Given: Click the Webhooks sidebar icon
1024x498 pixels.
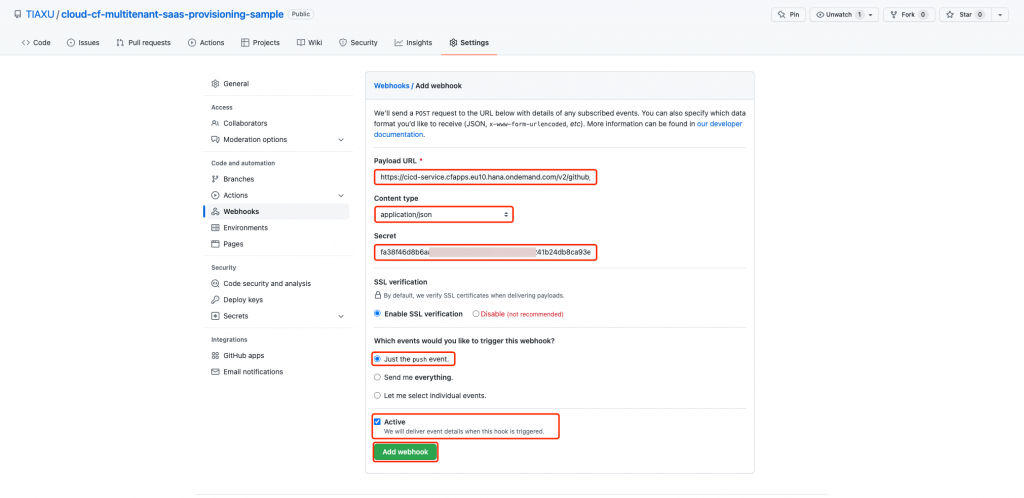Looking at the screenshot, I should coord(216,211).
